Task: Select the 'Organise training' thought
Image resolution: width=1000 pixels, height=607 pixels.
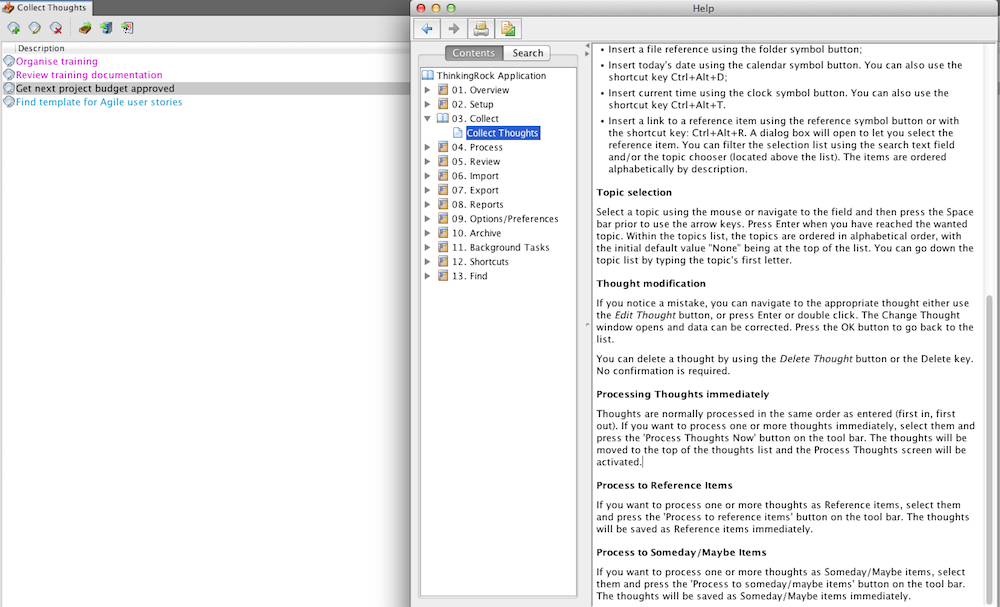Action: pos(57,61)
